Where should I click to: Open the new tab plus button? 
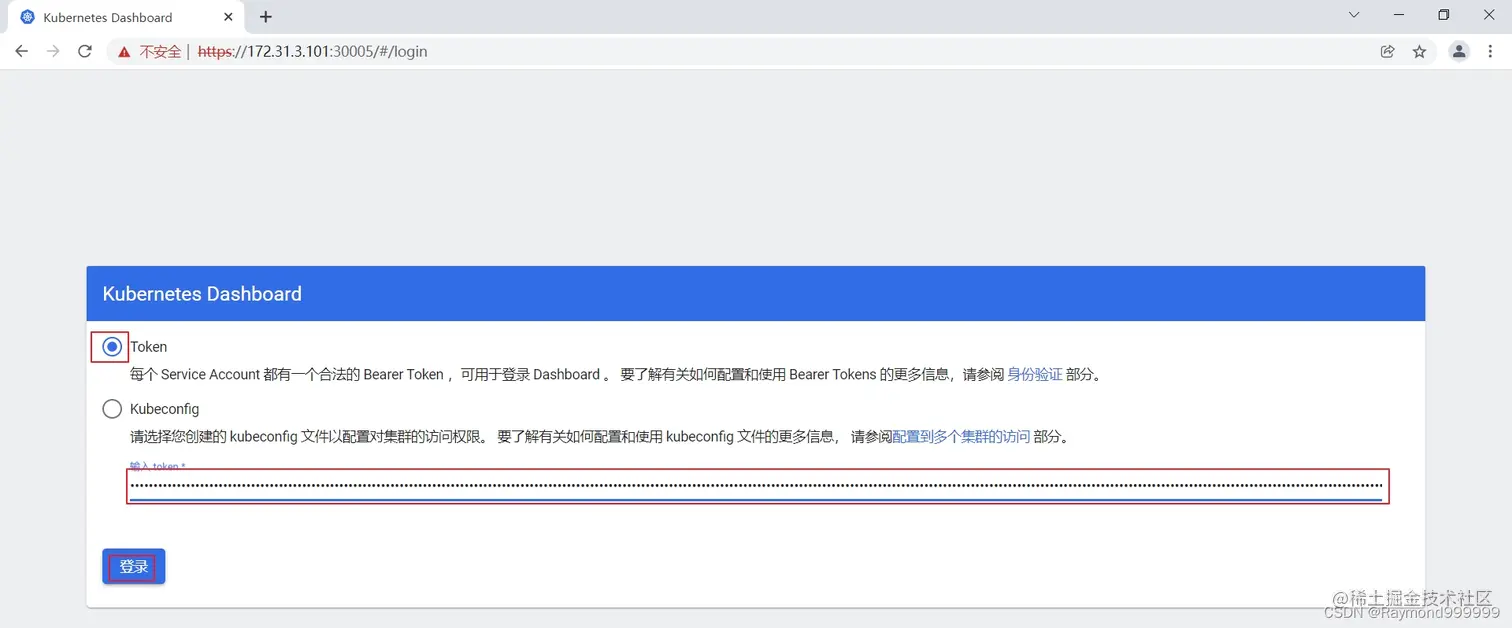265,16
